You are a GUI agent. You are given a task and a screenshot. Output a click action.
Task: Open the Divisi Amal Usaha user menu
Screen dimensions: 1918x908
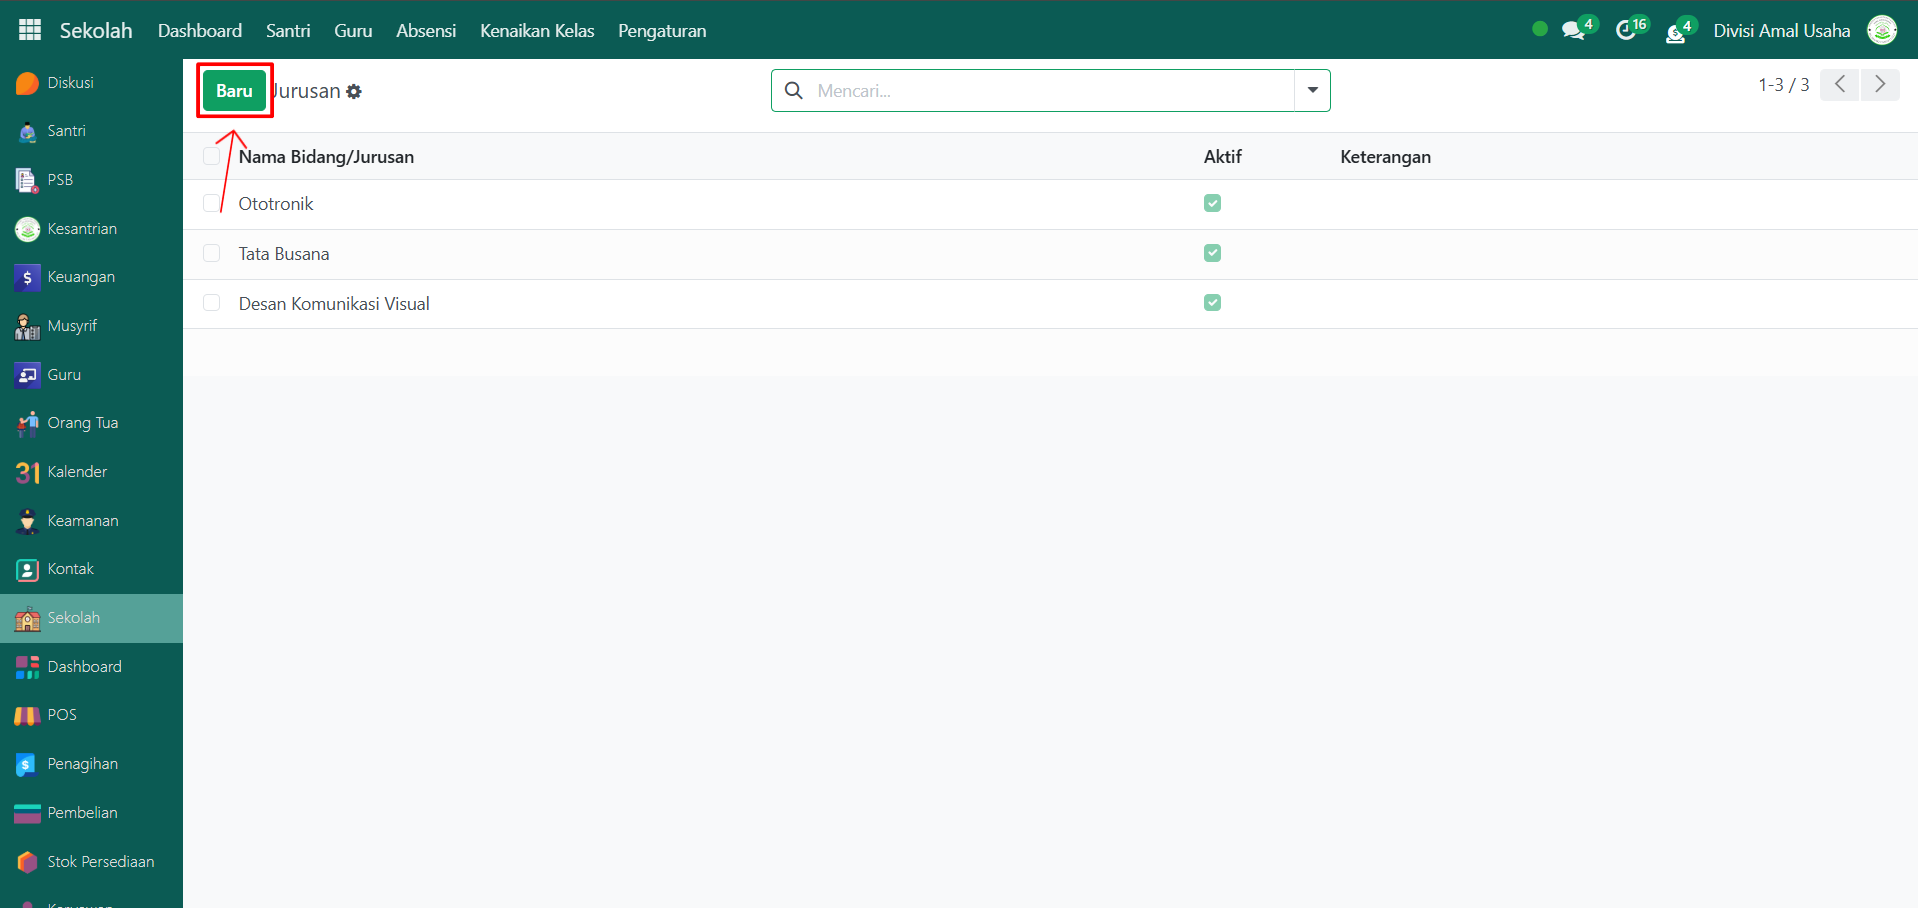click(1781, 31)
